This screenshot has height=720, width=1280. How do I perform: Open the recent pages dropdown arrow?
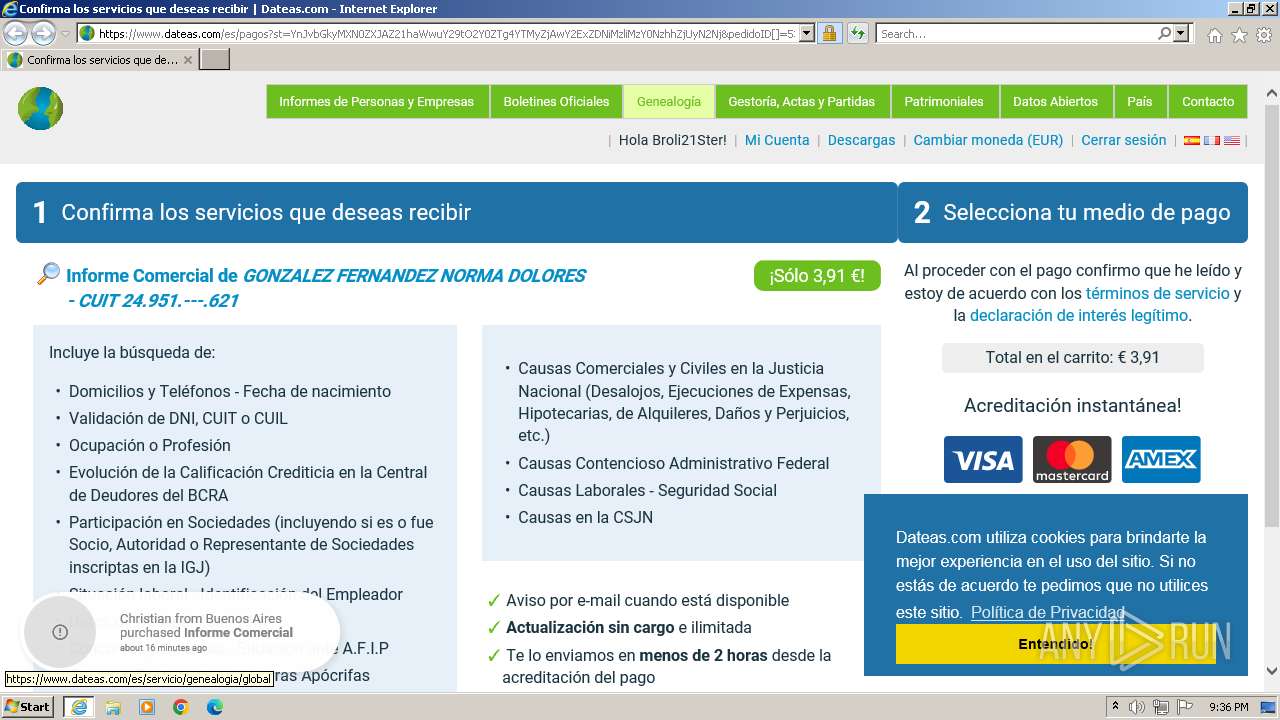[66, 34]
